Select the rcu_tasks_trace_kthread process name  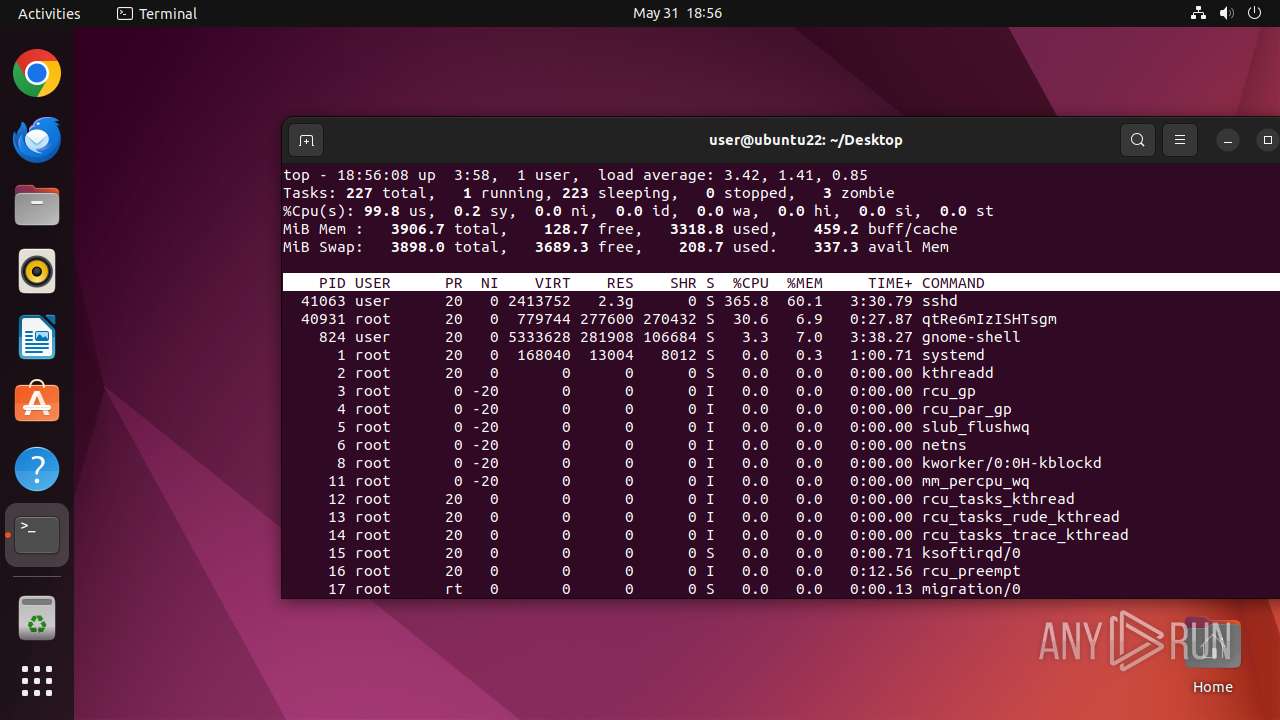(x=1025, y=535)
